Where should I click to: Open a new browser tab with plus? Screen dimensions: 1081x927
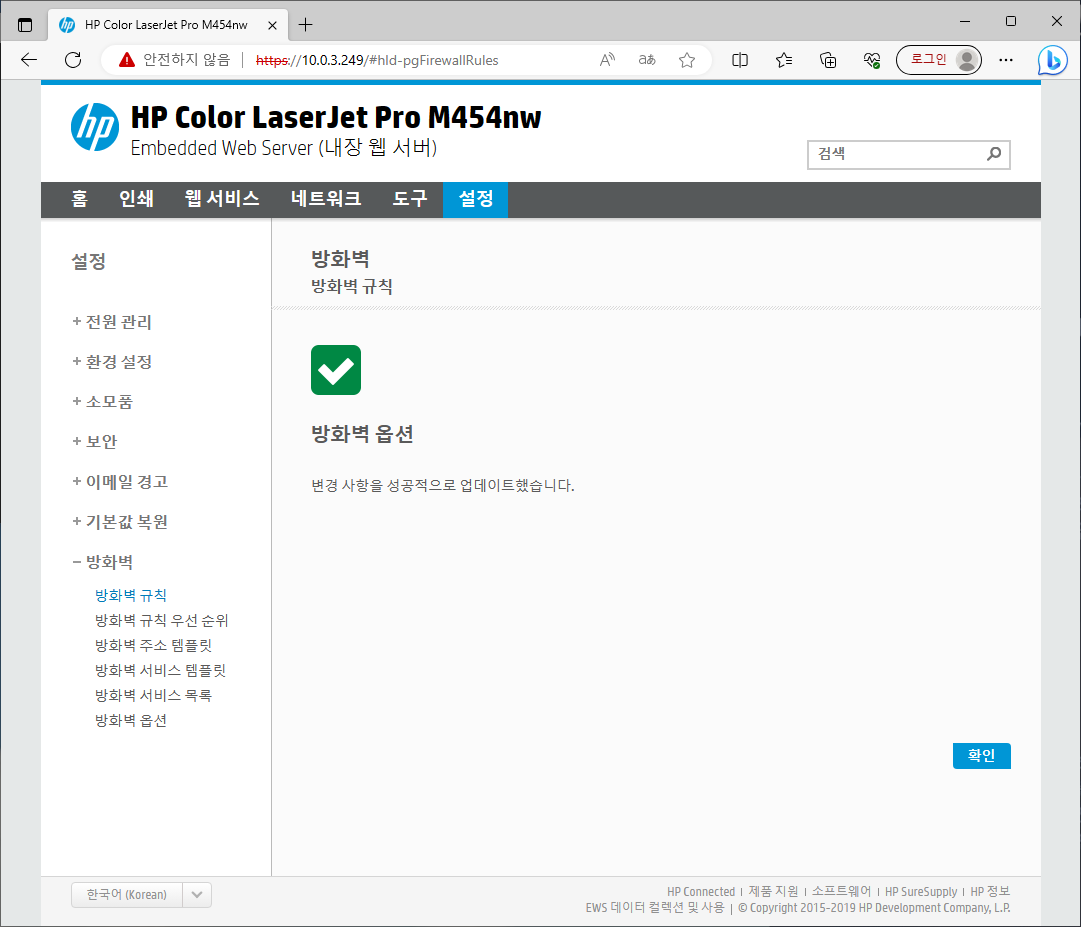(305, 25)
